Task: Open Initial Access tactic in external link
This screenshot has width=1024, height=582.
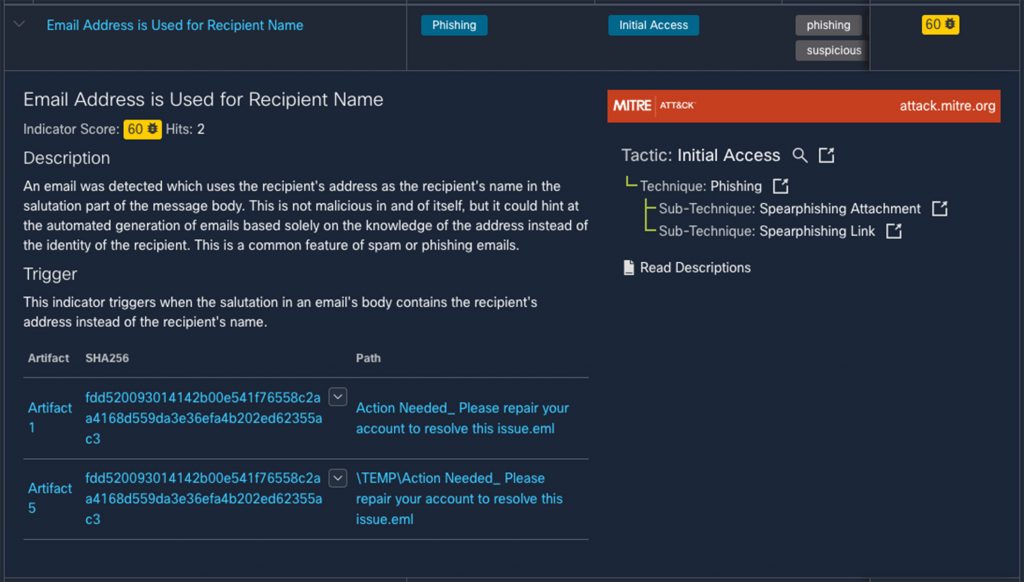Action: click(826, 155)
